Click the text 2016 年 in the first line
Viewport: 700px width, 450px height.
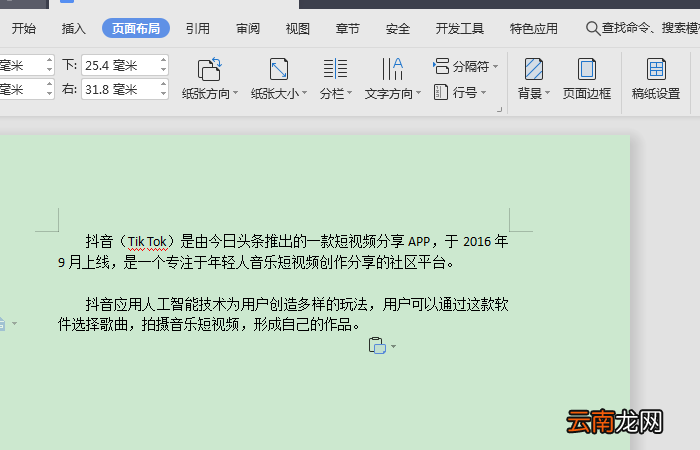click(485, 242)
